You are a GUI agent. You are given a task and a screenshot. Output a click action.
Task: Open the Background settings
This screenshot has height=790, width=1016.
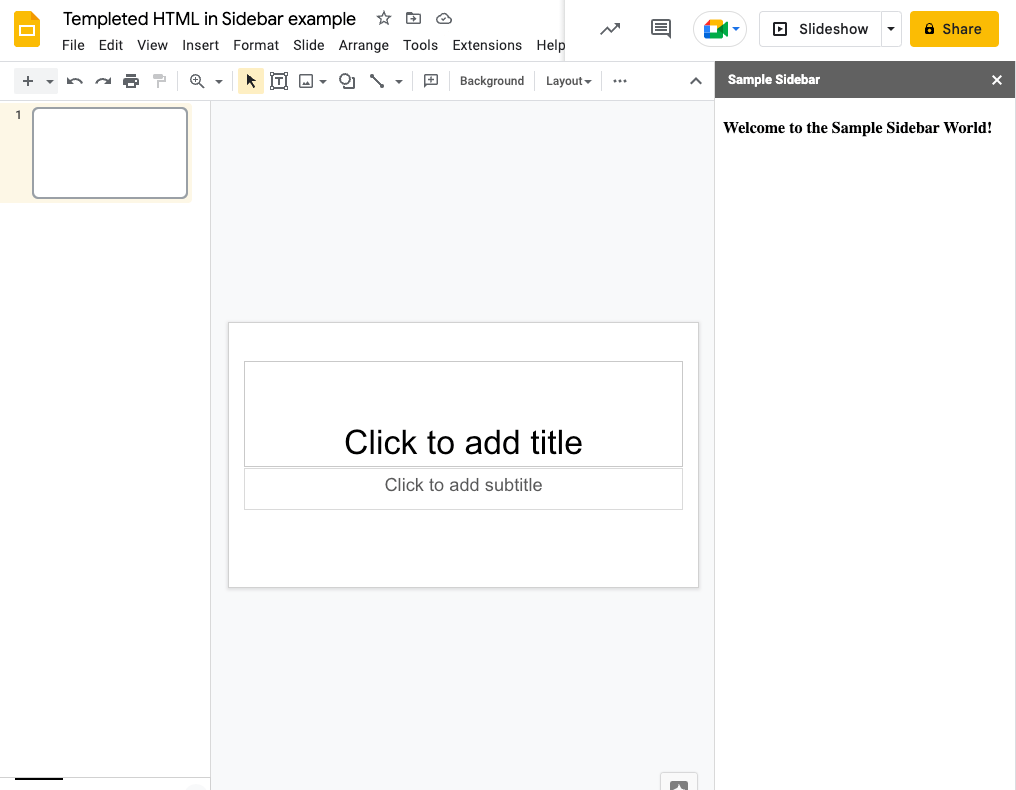[491, 80]
